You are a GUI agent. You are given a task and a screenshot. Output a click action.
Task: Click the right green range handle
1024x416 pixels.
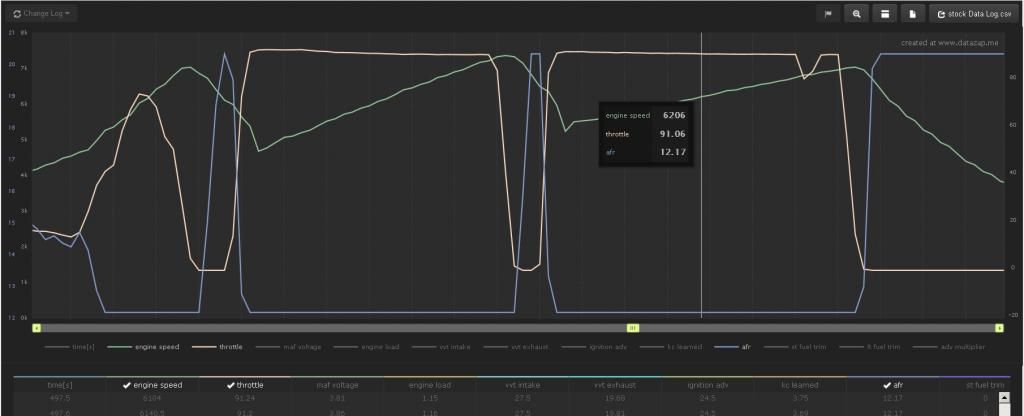pos(999,327)
